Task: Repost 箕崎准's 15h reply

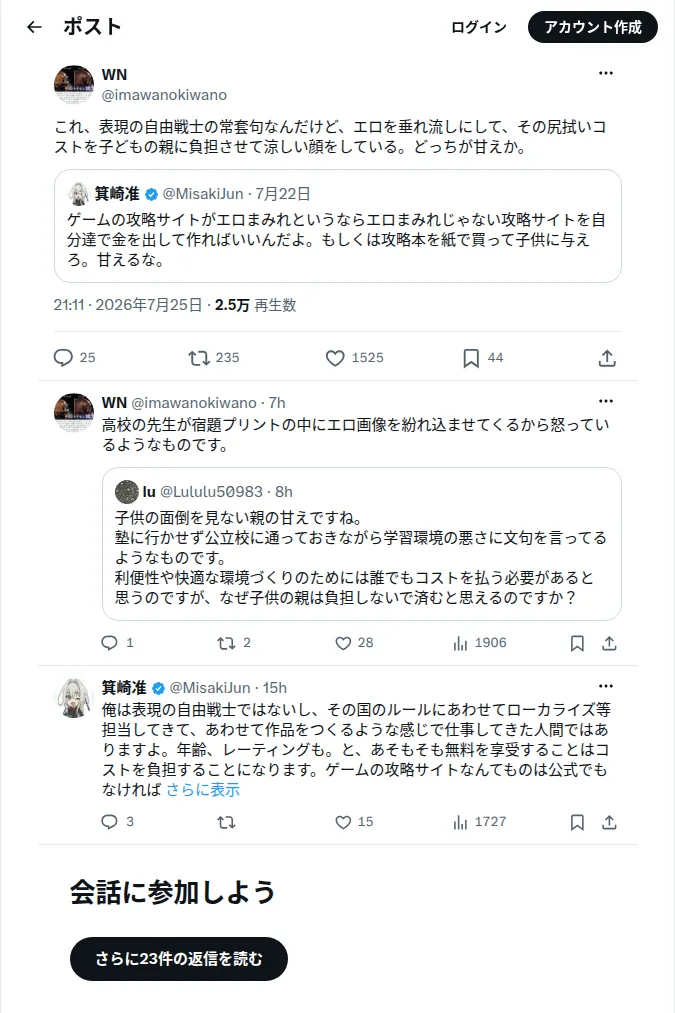Action: coord(226,822)
